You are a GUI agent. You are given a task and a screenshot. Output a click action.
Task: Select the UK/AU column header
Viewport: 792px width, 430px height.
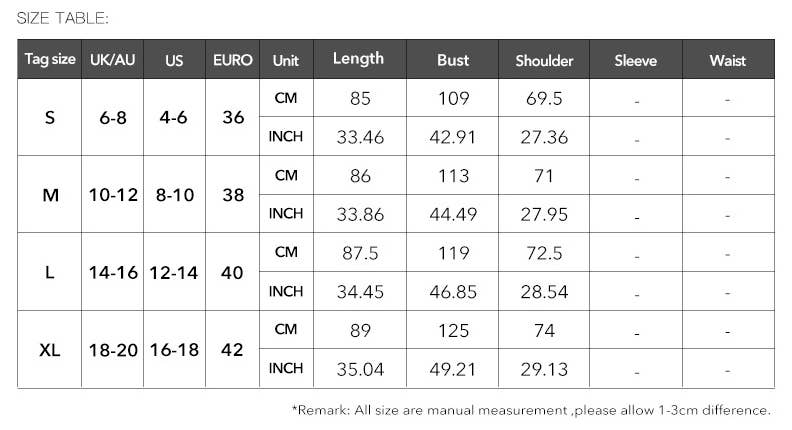click(x=112, y=60)
